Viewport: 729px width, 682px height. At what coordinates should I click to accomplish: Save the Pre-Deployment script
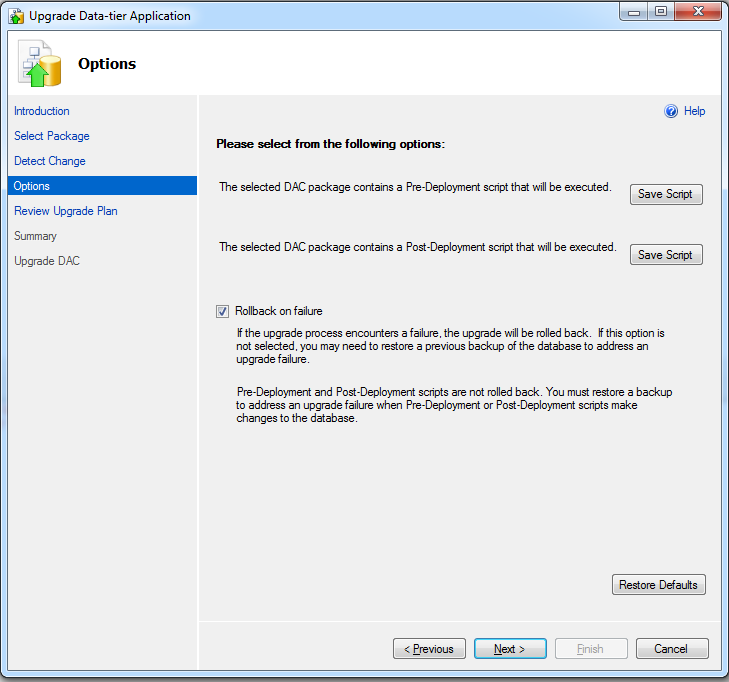pyautogui.click(x=666, y=194)
